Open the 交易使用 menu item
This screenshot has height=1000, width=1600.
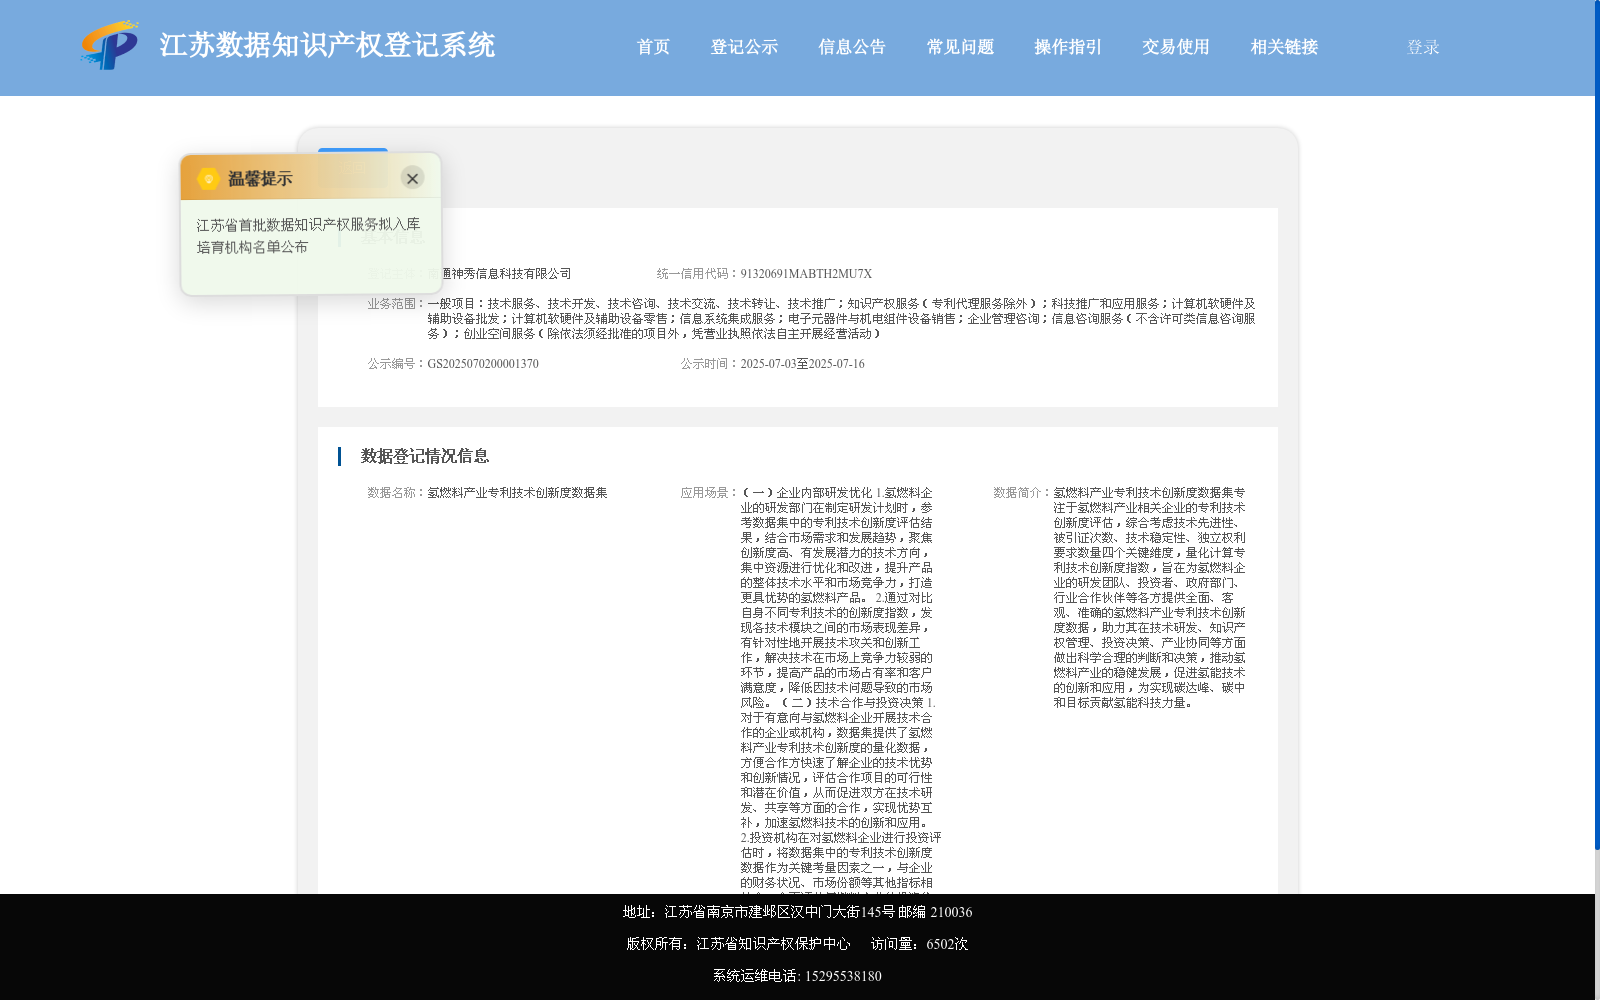[1176, 47]
